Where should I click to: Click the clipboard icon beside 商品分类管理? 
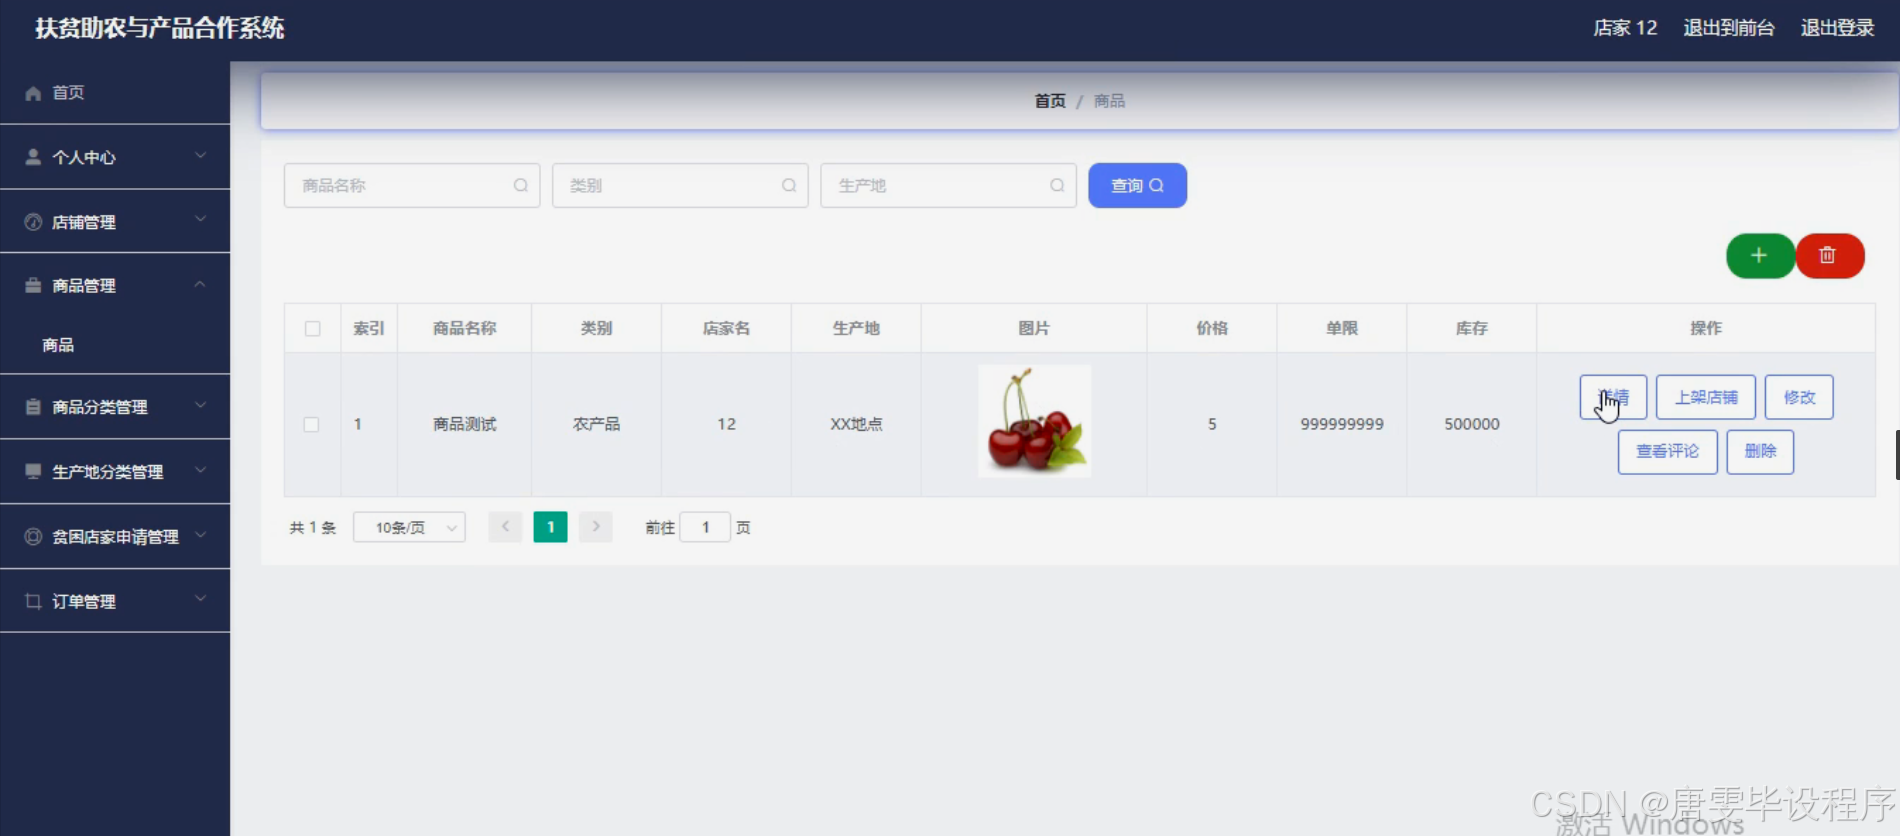click(x=33, y=407)
